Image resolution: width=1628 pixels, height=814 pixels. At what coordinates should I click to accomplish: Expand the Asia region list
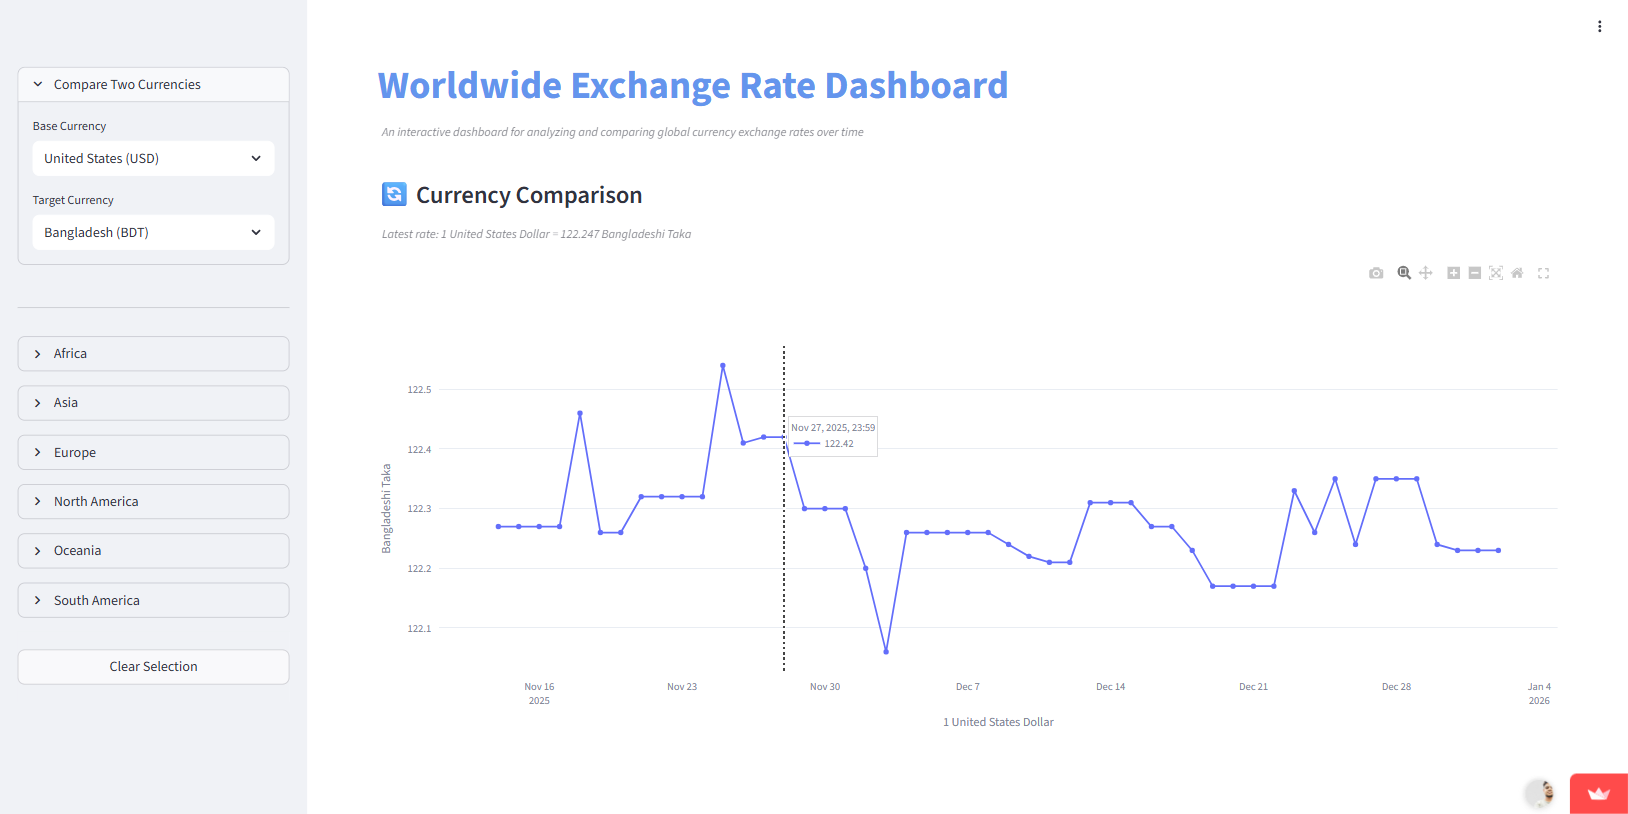tap(153, 403)
